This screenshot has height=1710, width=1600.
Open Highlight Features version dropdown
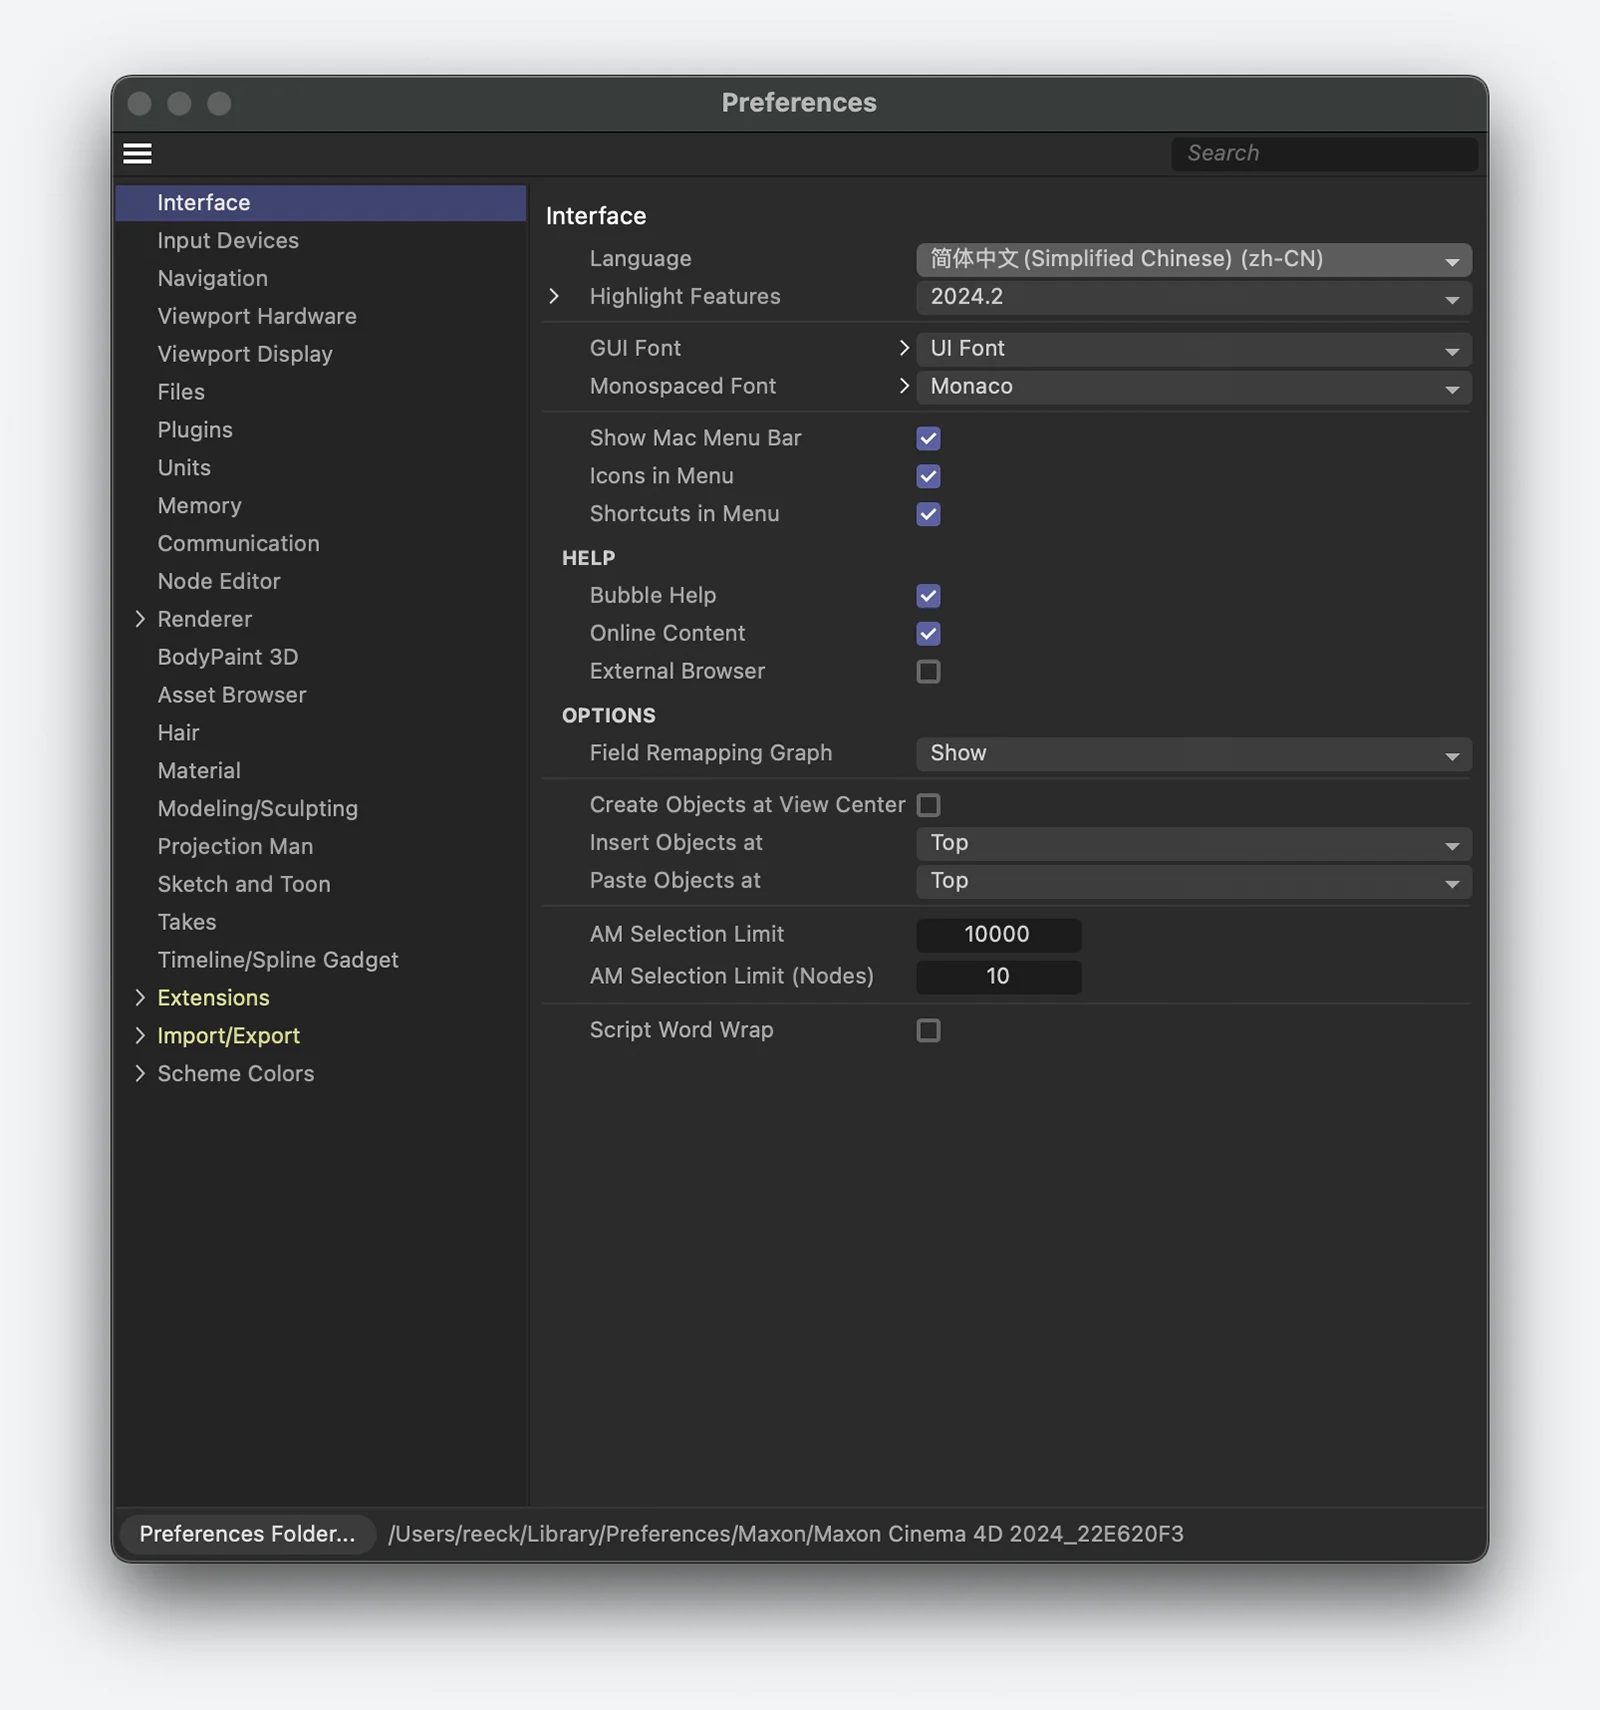click(x=1193, y=297)
